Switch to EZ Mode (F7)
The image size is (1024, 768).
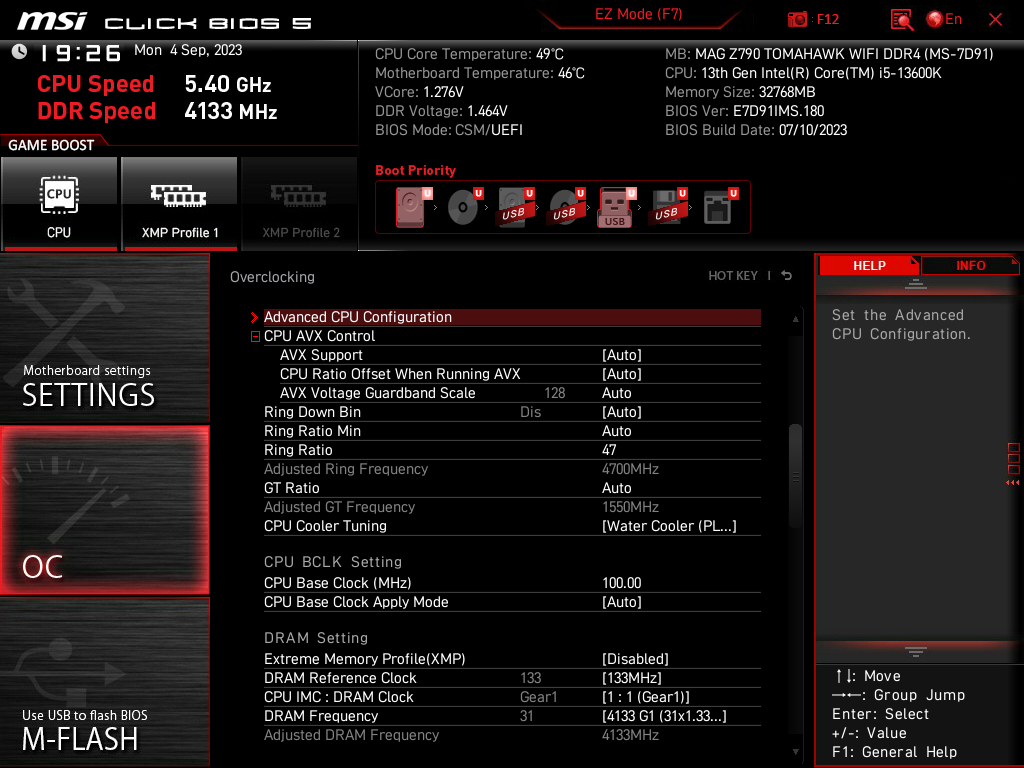pyautogui.click(x=638, y=14)
